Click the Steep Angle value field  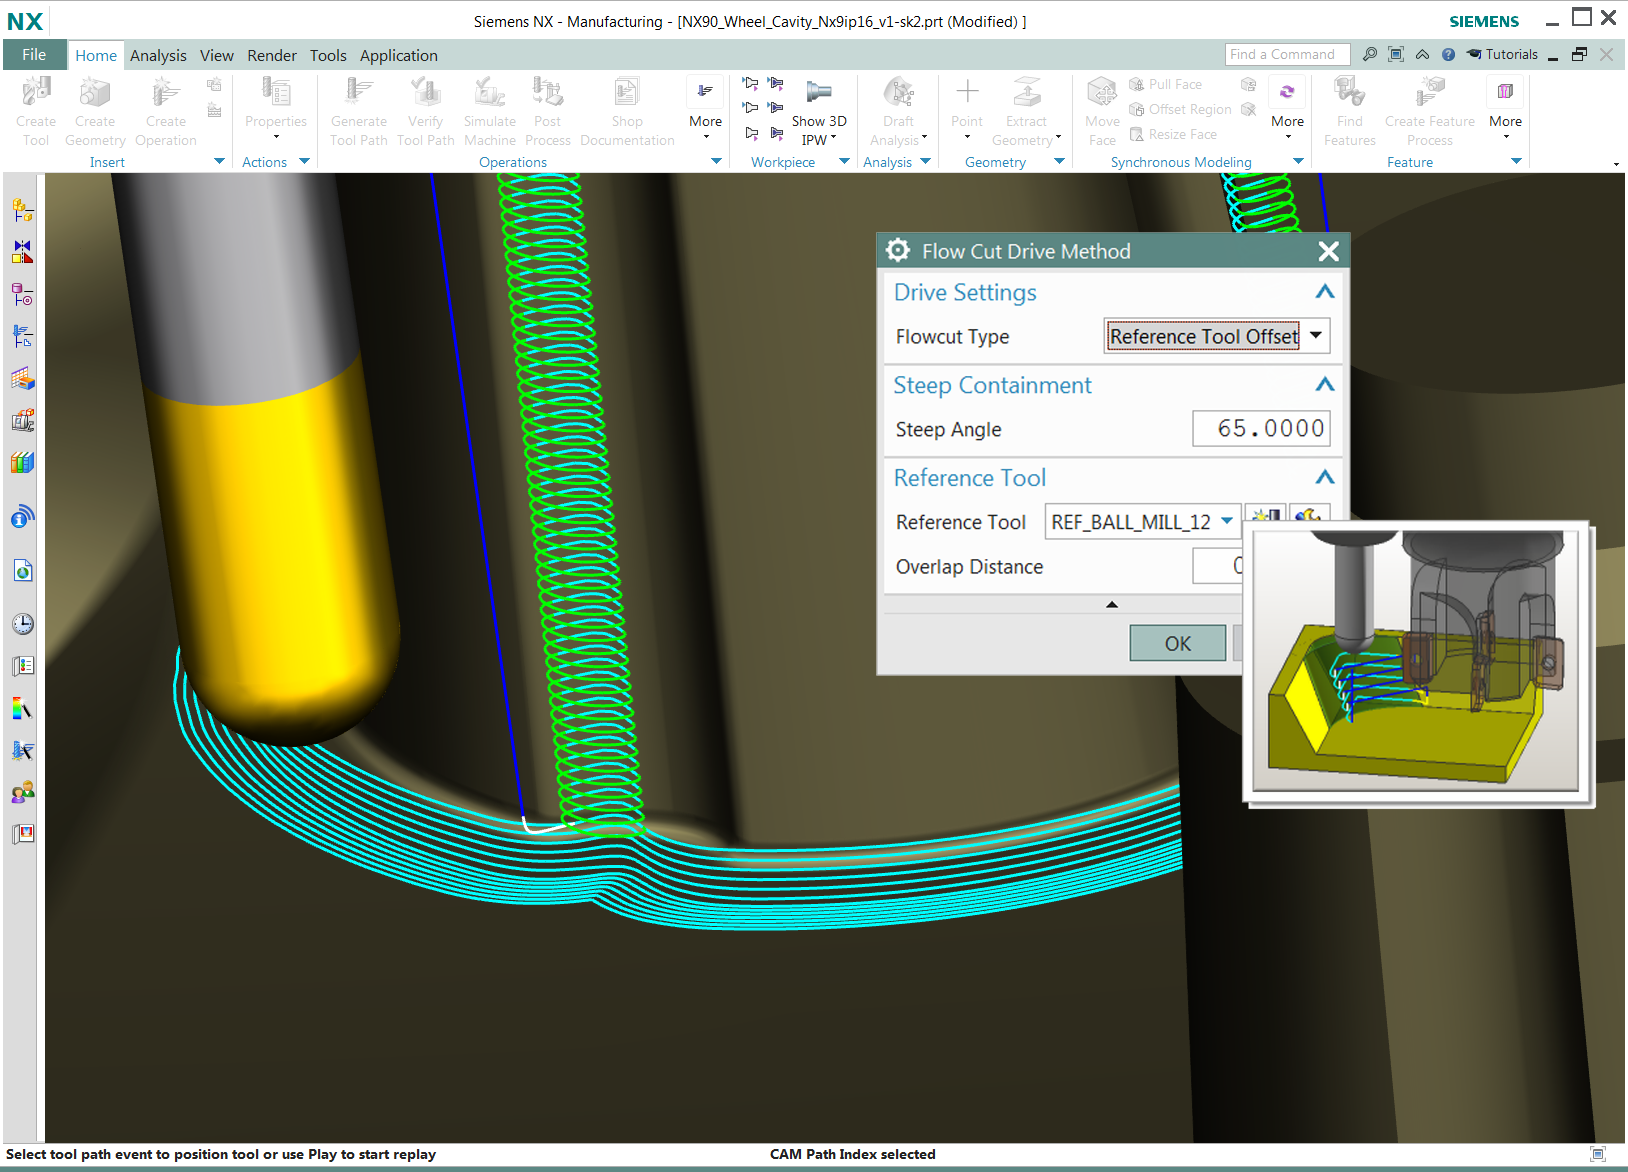point(1261,428)
